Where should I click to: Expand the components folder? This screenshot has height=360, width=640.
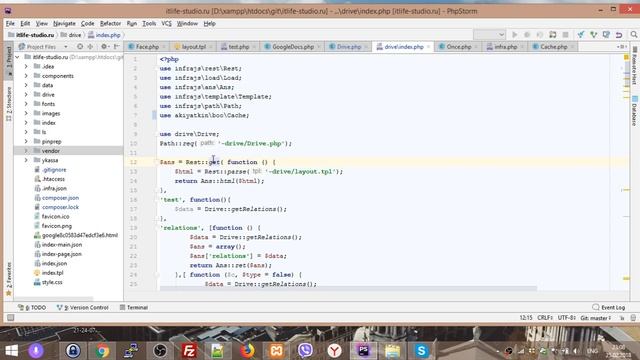click(26, 76)
